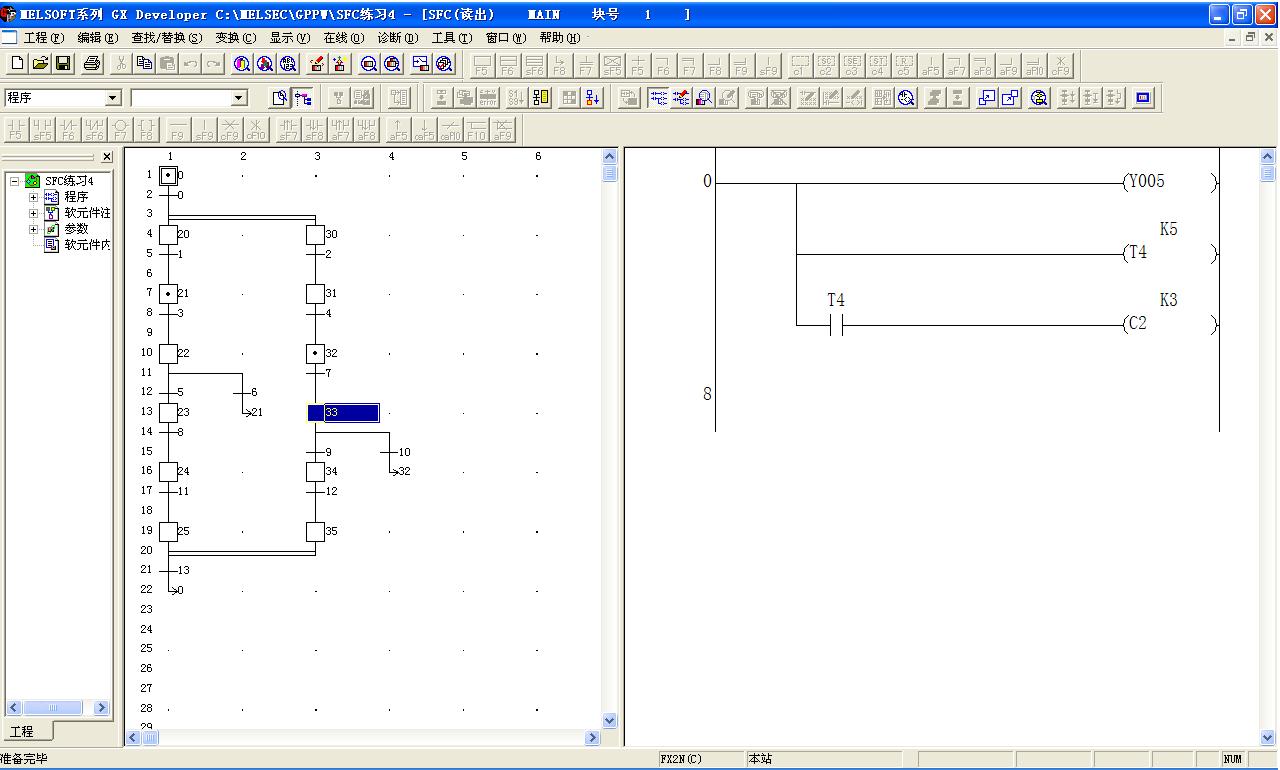Open a project with the folder icon
Viewport: 1280px width, 770px height.
point(40,64)
